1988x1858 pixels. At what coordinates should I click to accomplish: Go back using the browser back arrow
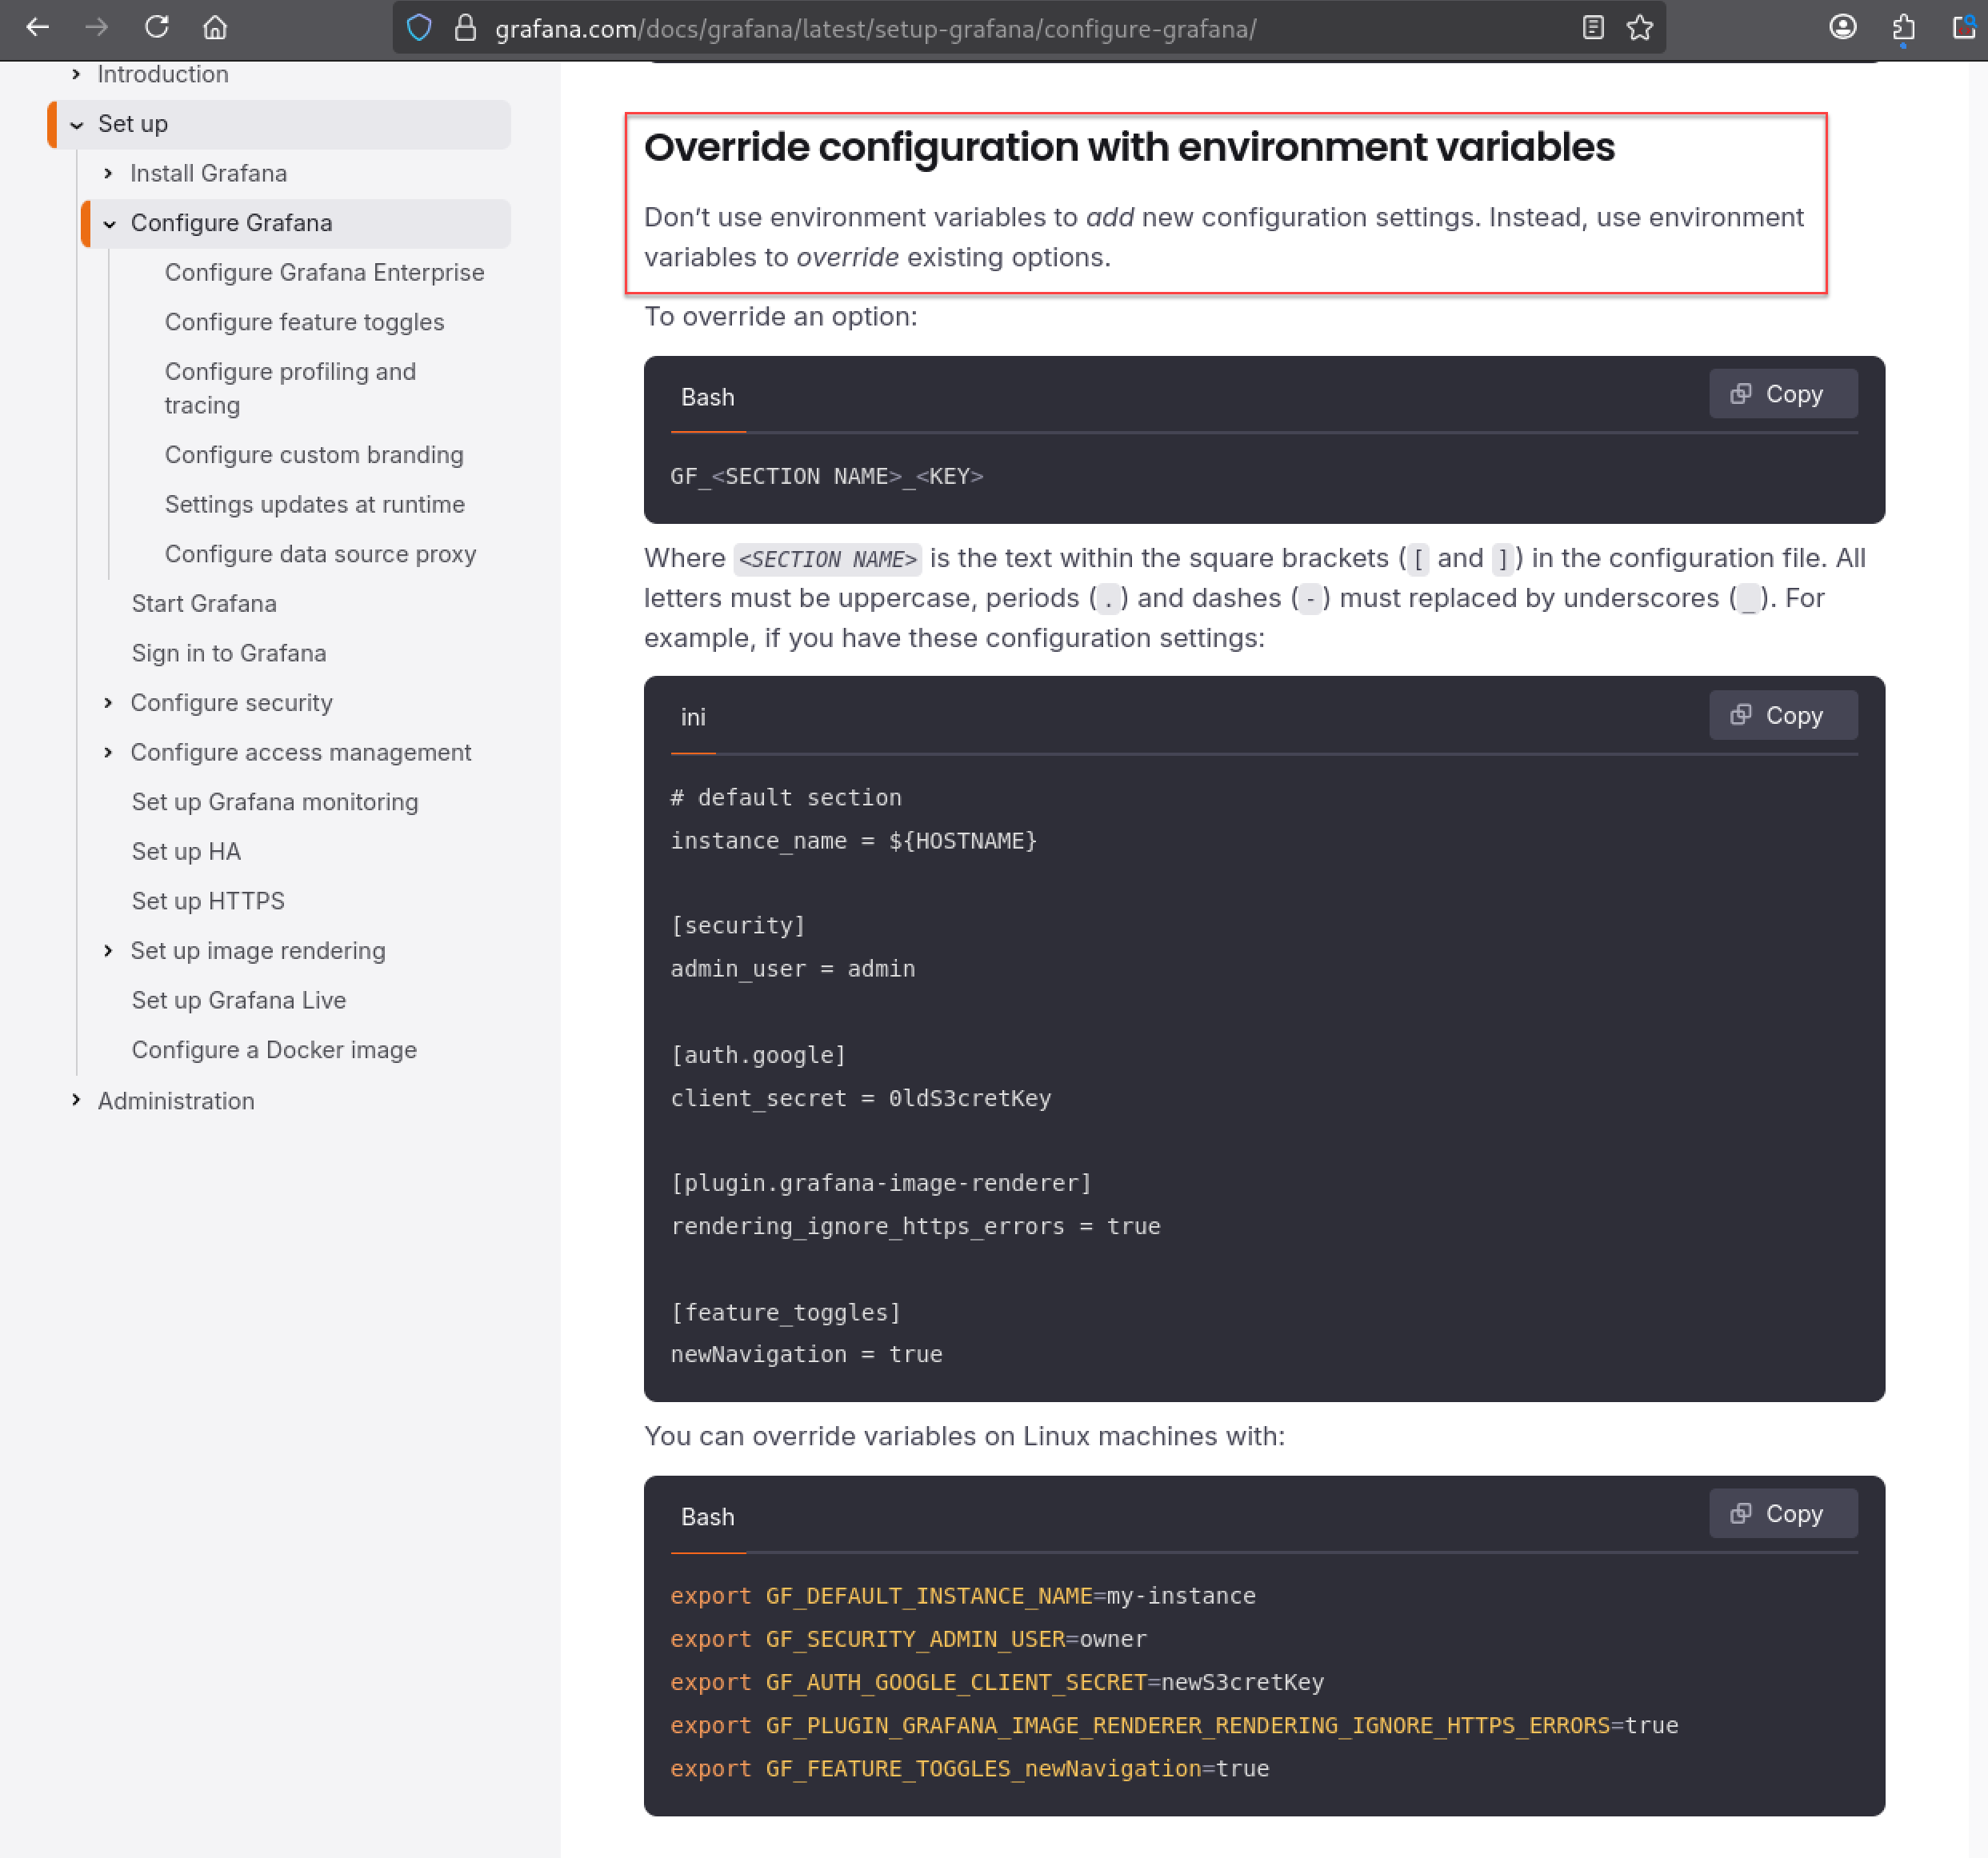point(37,27)
